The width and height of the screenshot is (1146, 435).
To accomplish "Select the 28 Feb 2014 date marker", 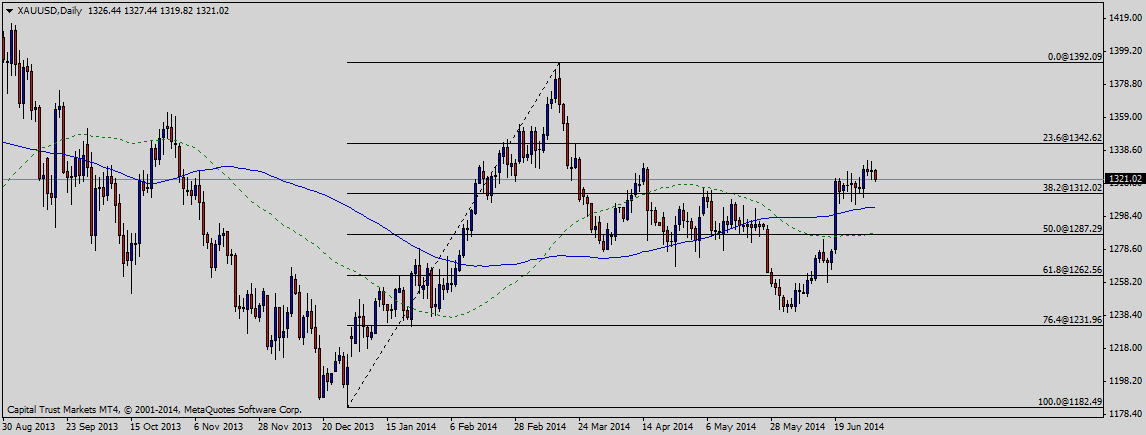I will click(x=541, y=427).
